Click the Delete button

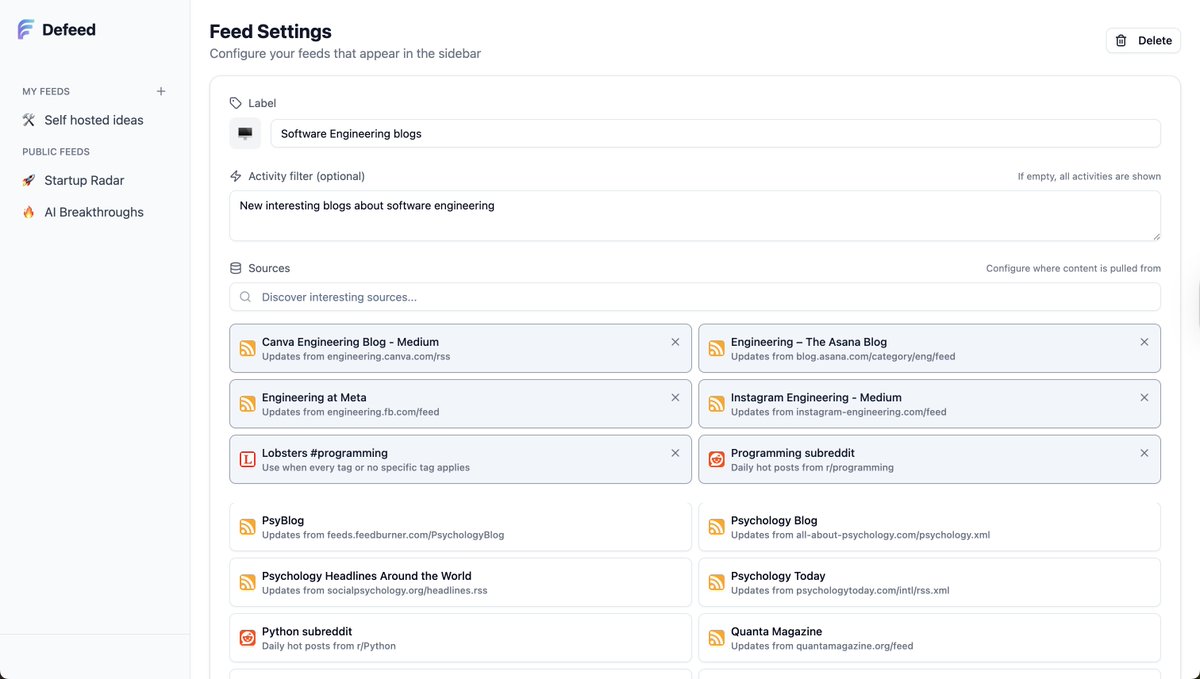coord(1143,41)
